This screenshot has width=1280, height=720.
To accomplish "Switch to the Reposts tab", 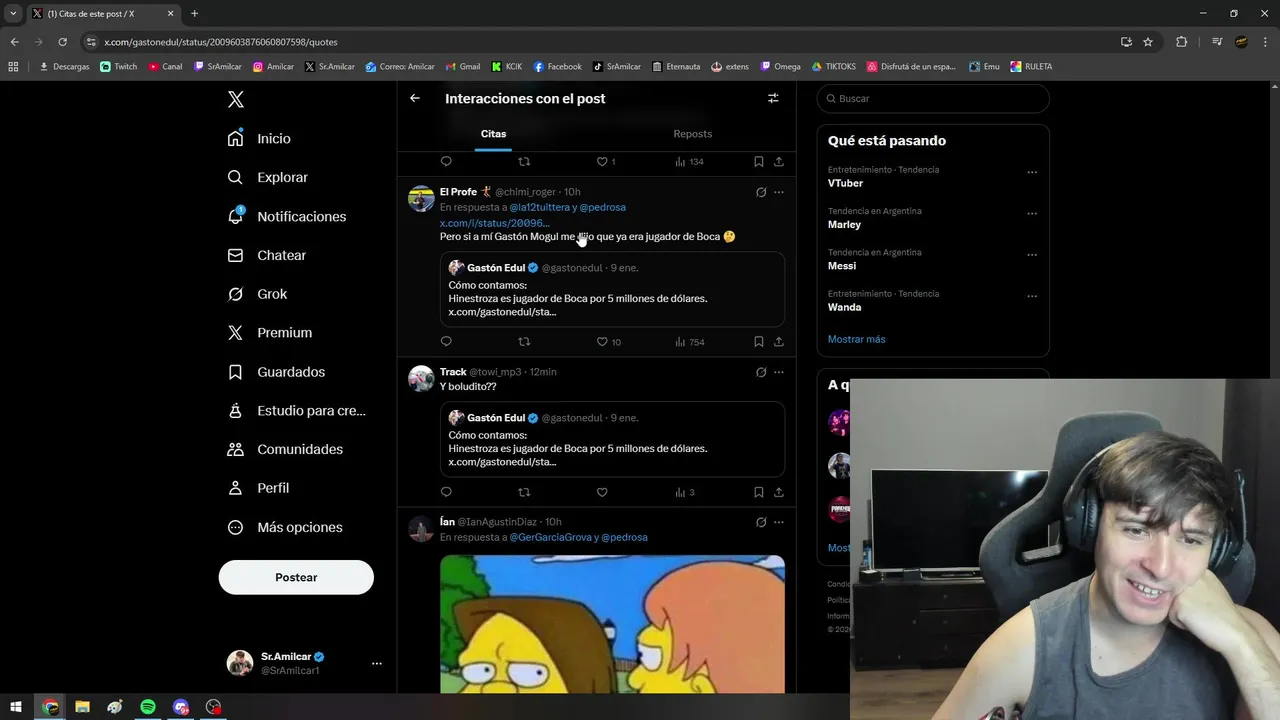I will [x=693, y=134].
